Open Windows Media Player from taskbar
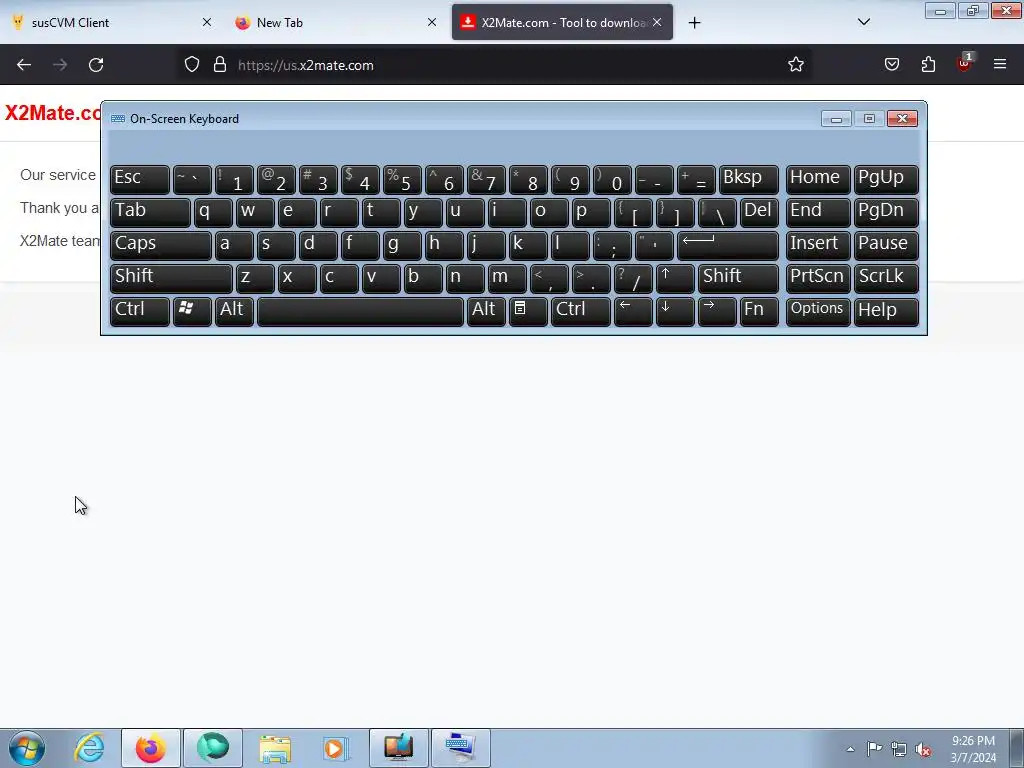The height and width of the screenshot is (768, 1024). pyautogui.click(x=336, y=748)
